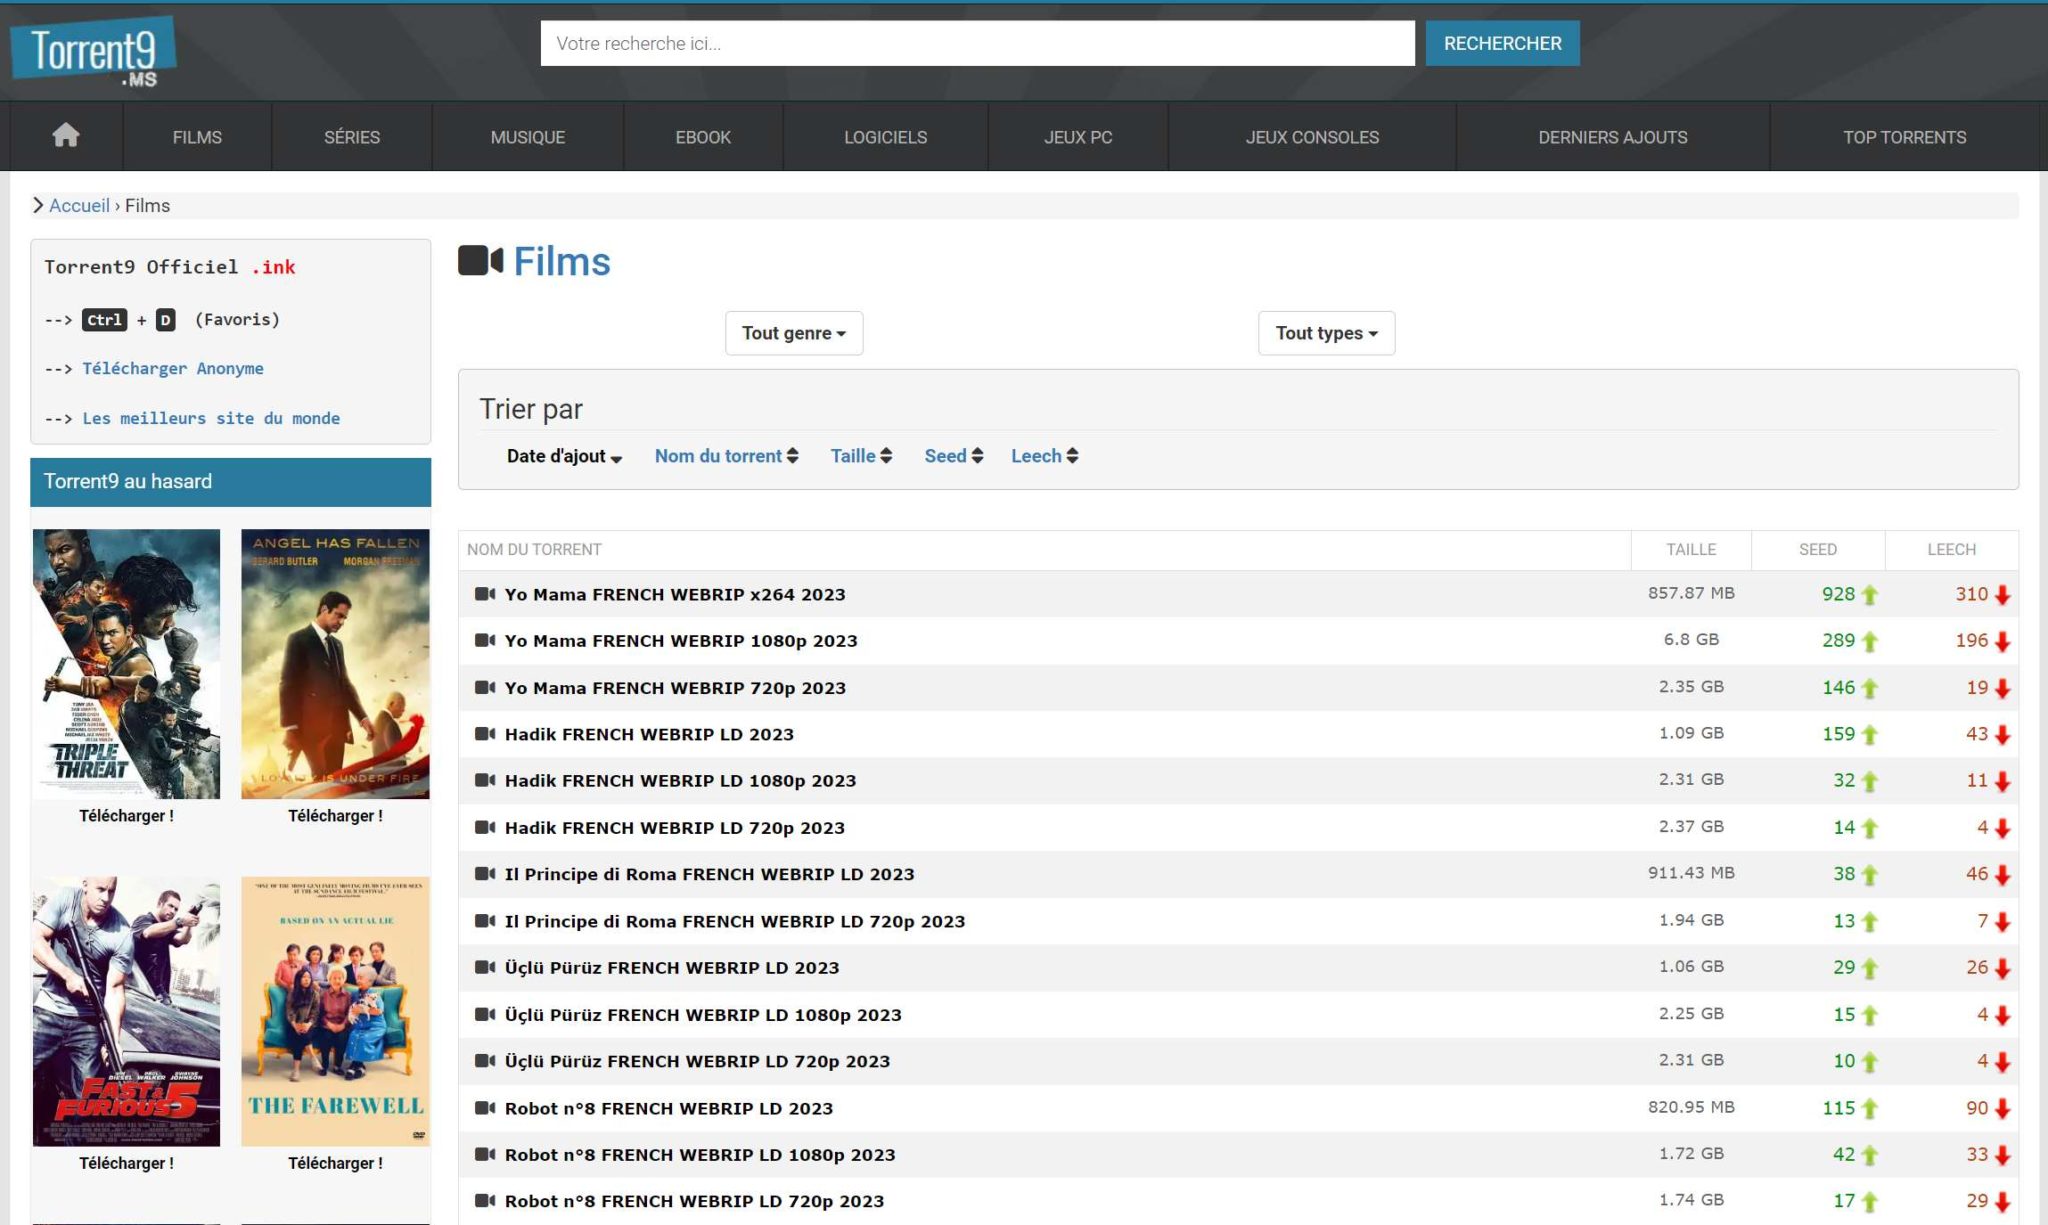The height and width of the screenshot is (1225, 2048).
Task: Click camera icon beside Yo Mama 1080p row
Action: click(485, 640)
